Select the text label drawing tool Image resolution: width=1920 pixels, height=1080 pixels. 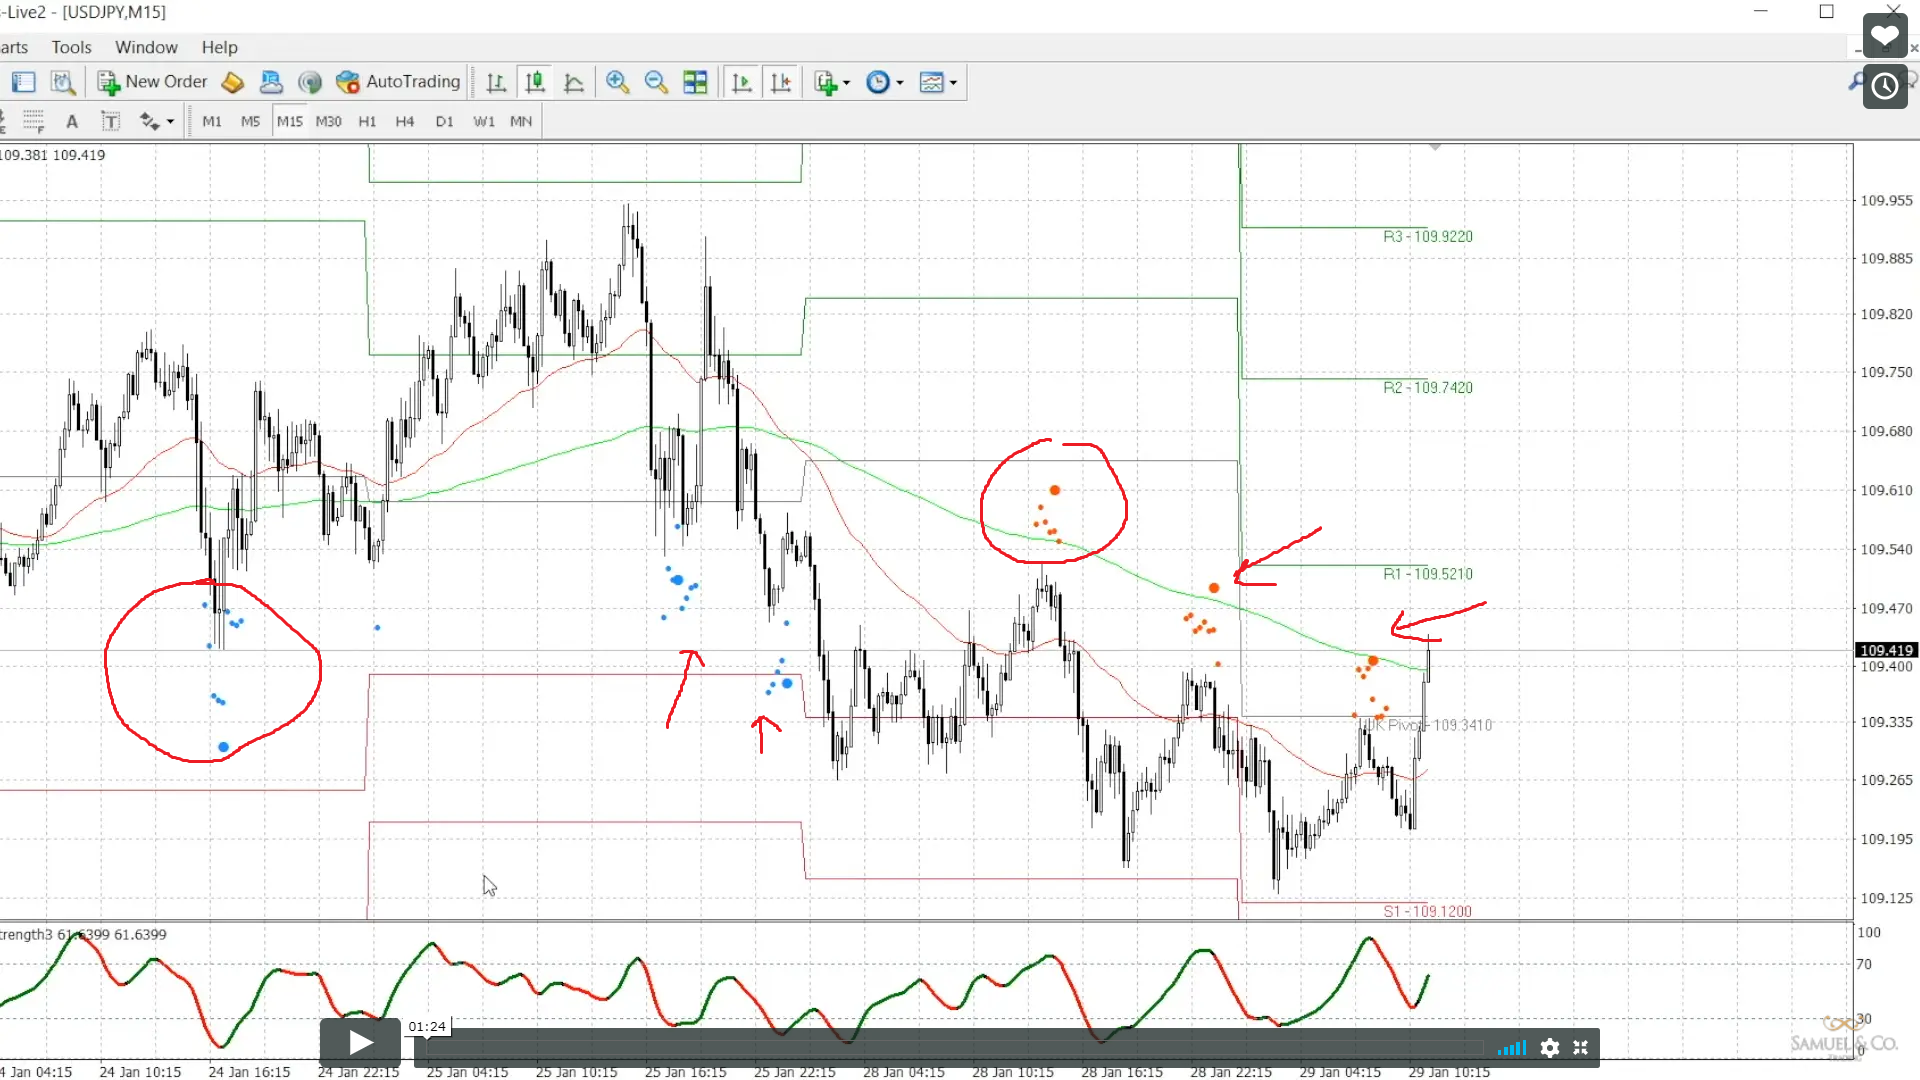pyautogui.click(x=111, y=121)
